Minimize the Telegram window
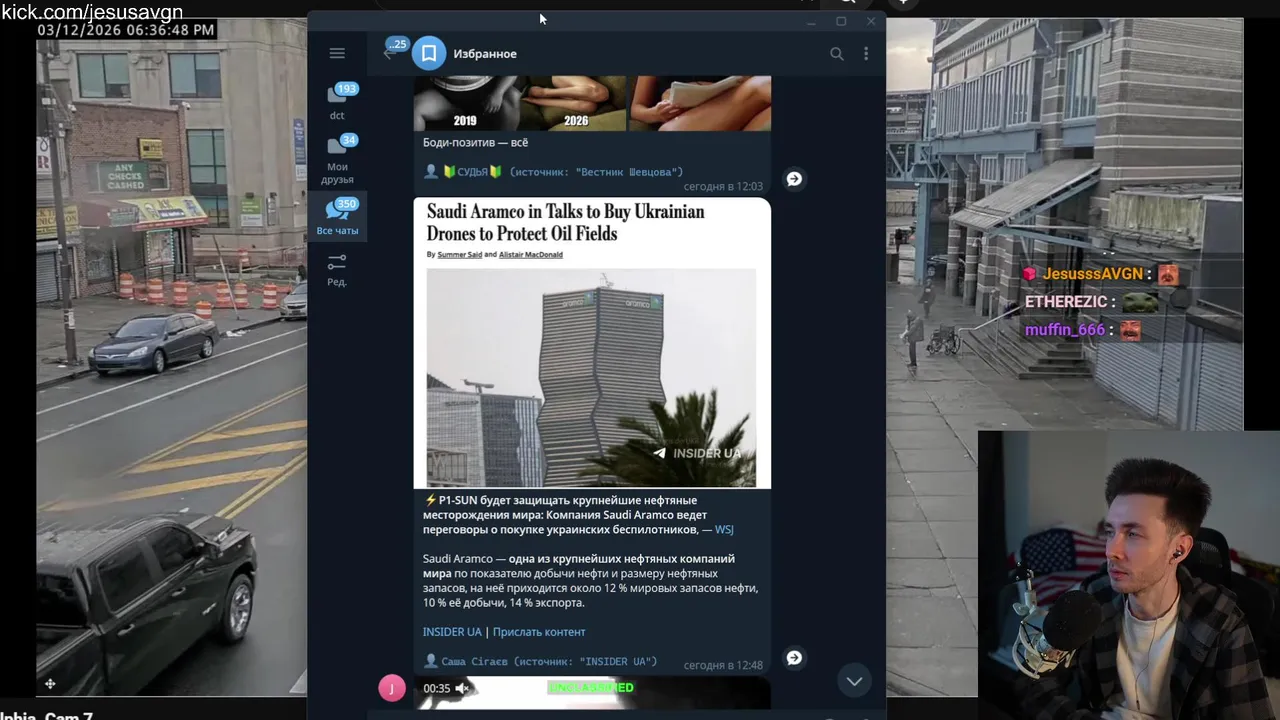The image size is (1280, 720). click(811, 21)
